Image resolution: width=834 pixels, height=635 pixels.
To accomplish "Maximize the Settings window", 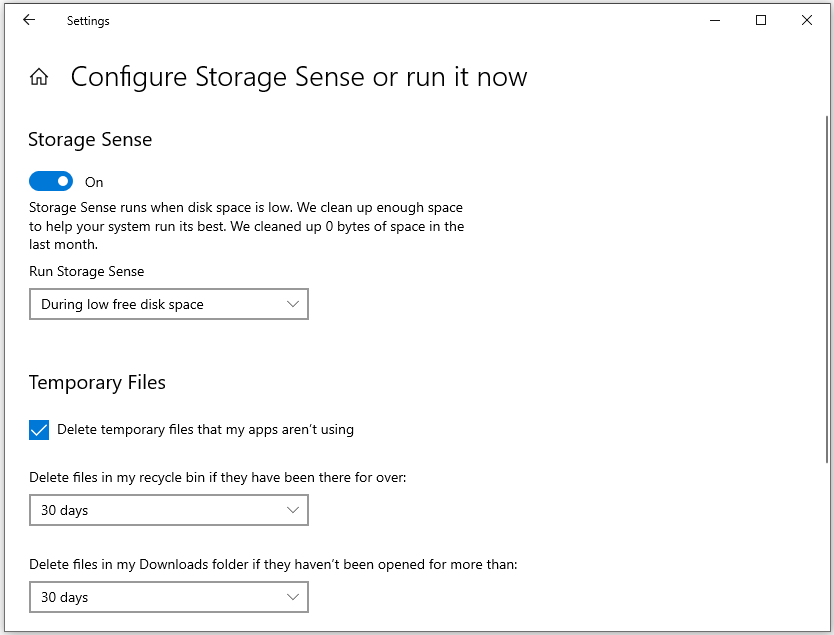I will tap(760, 20).
